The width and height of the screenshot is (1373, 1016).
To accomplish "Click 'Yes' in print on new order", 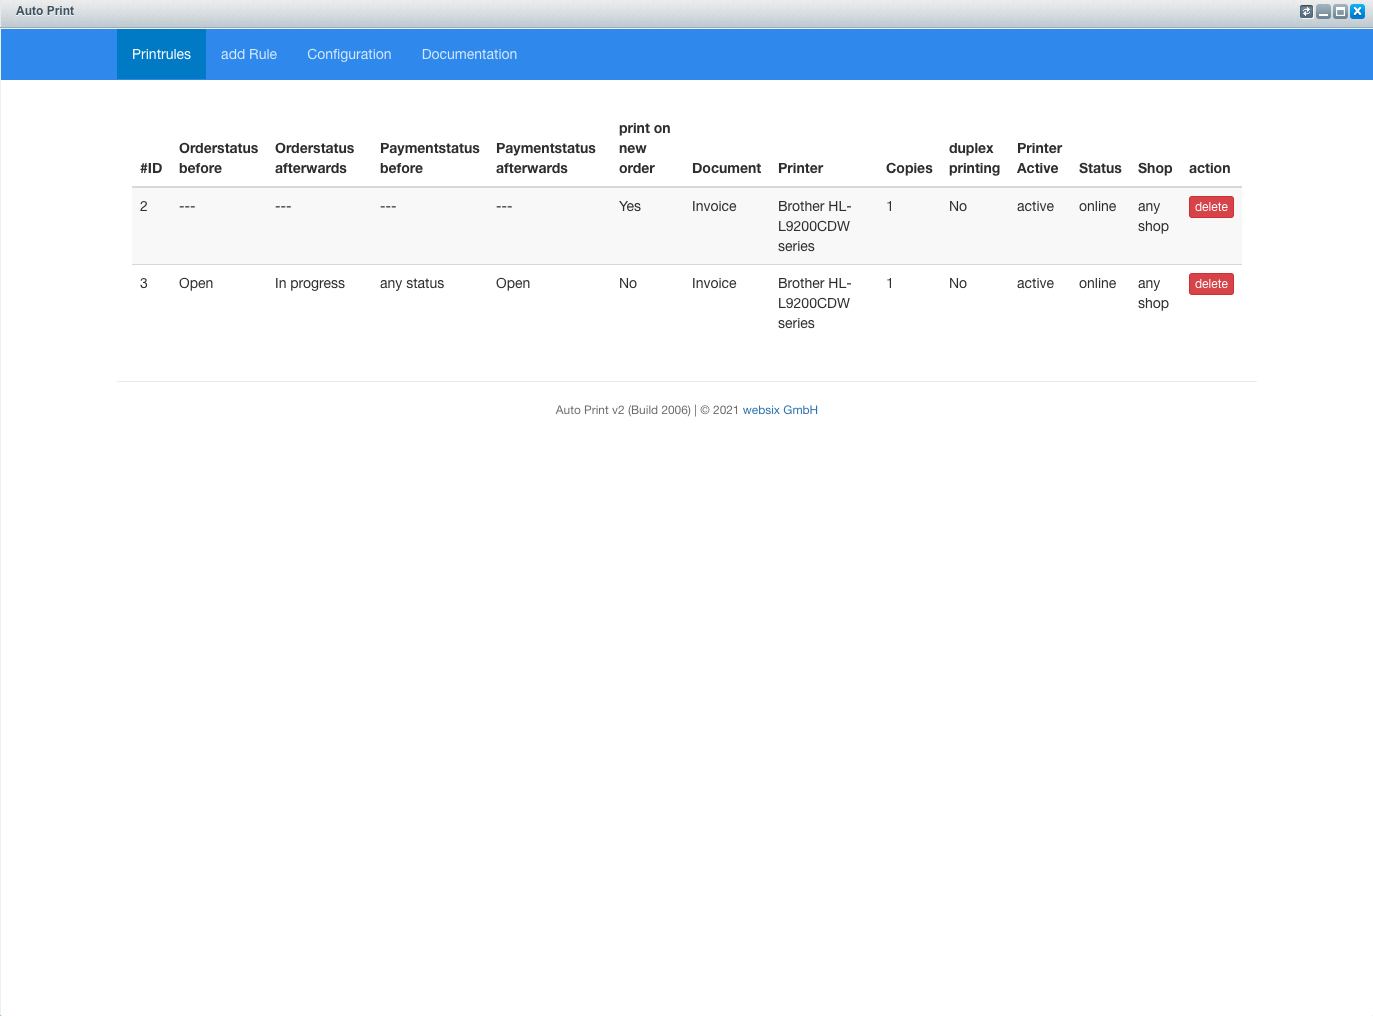I will pyautogui.click(x=630, y=206).
